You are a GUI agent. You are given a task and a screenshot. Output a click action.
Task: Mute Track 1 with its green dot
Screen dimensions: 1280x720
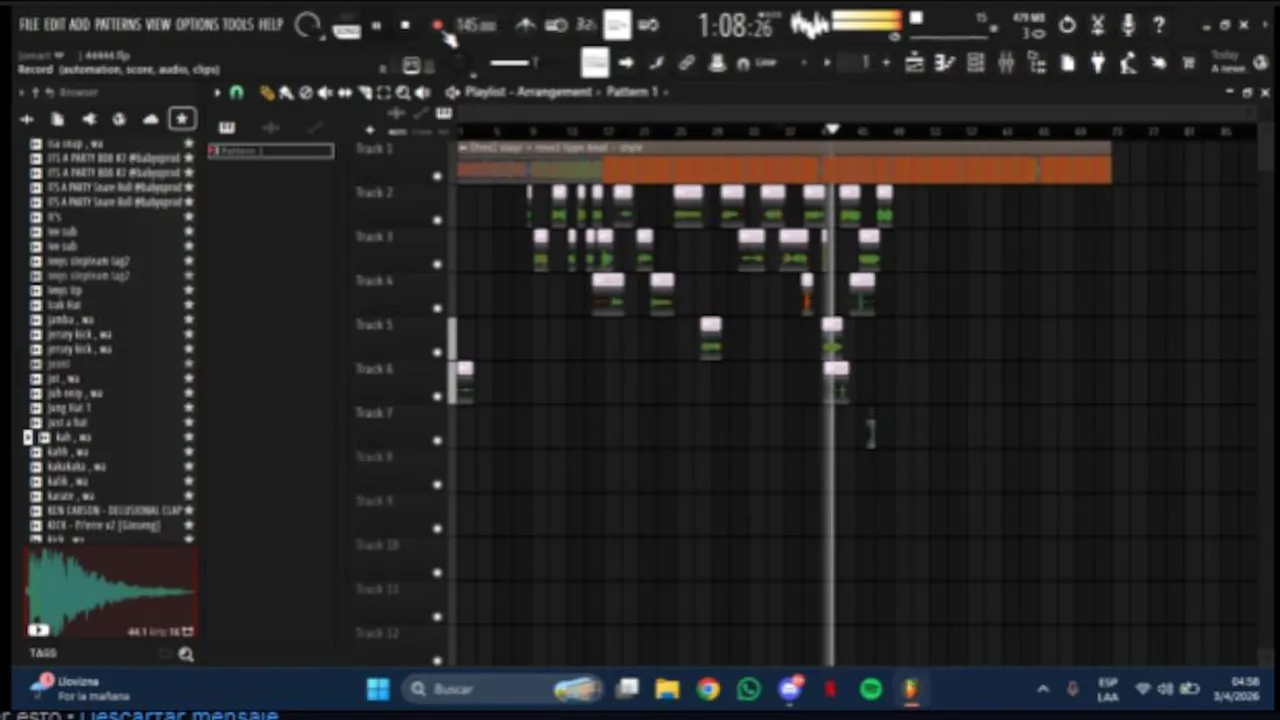tap(437, 176)
